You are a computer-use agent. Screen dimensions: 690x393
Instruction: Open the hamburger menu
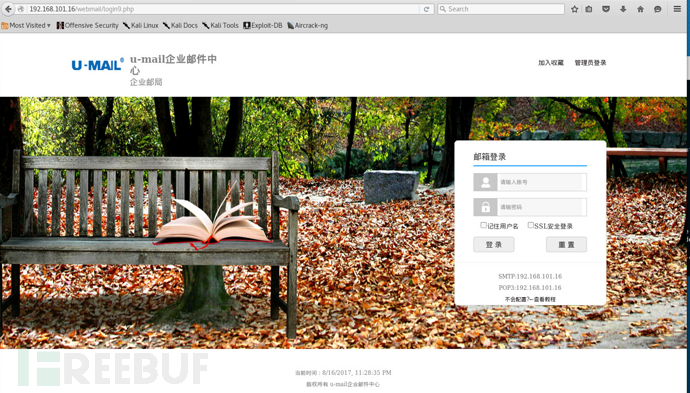pyautogui.click(x=677, y=9)
